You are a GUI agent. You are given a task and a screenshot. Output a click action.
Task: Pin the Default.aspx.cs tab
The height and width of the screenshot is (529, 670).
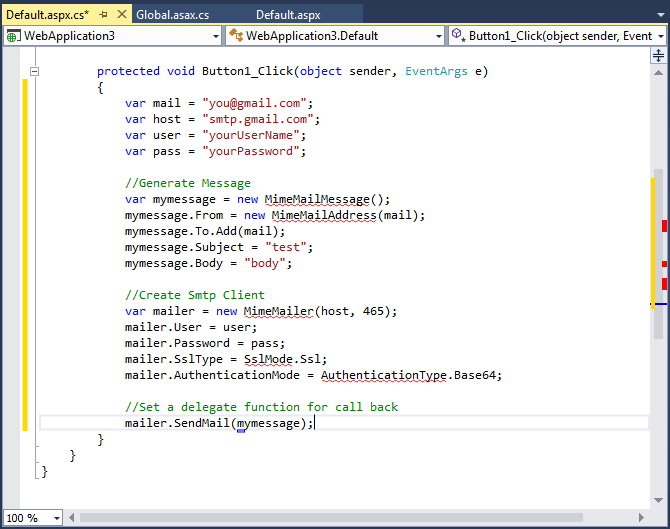[x=103, y=15]
